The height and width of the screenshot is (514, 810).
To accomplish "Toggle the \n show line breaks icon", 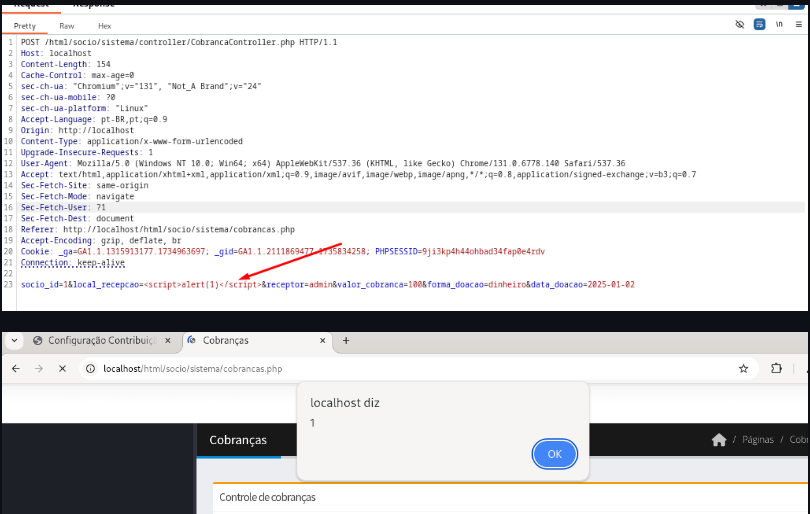I will [779, 24].
